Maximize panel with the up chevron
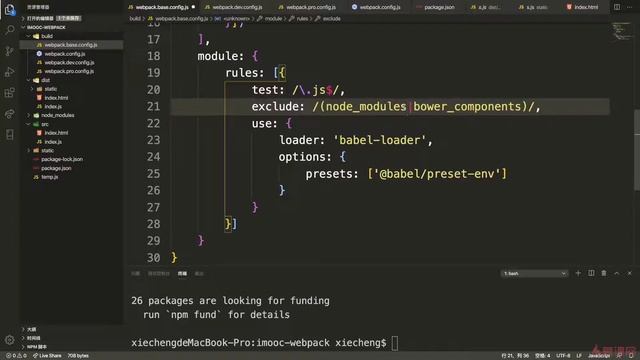 616,273
